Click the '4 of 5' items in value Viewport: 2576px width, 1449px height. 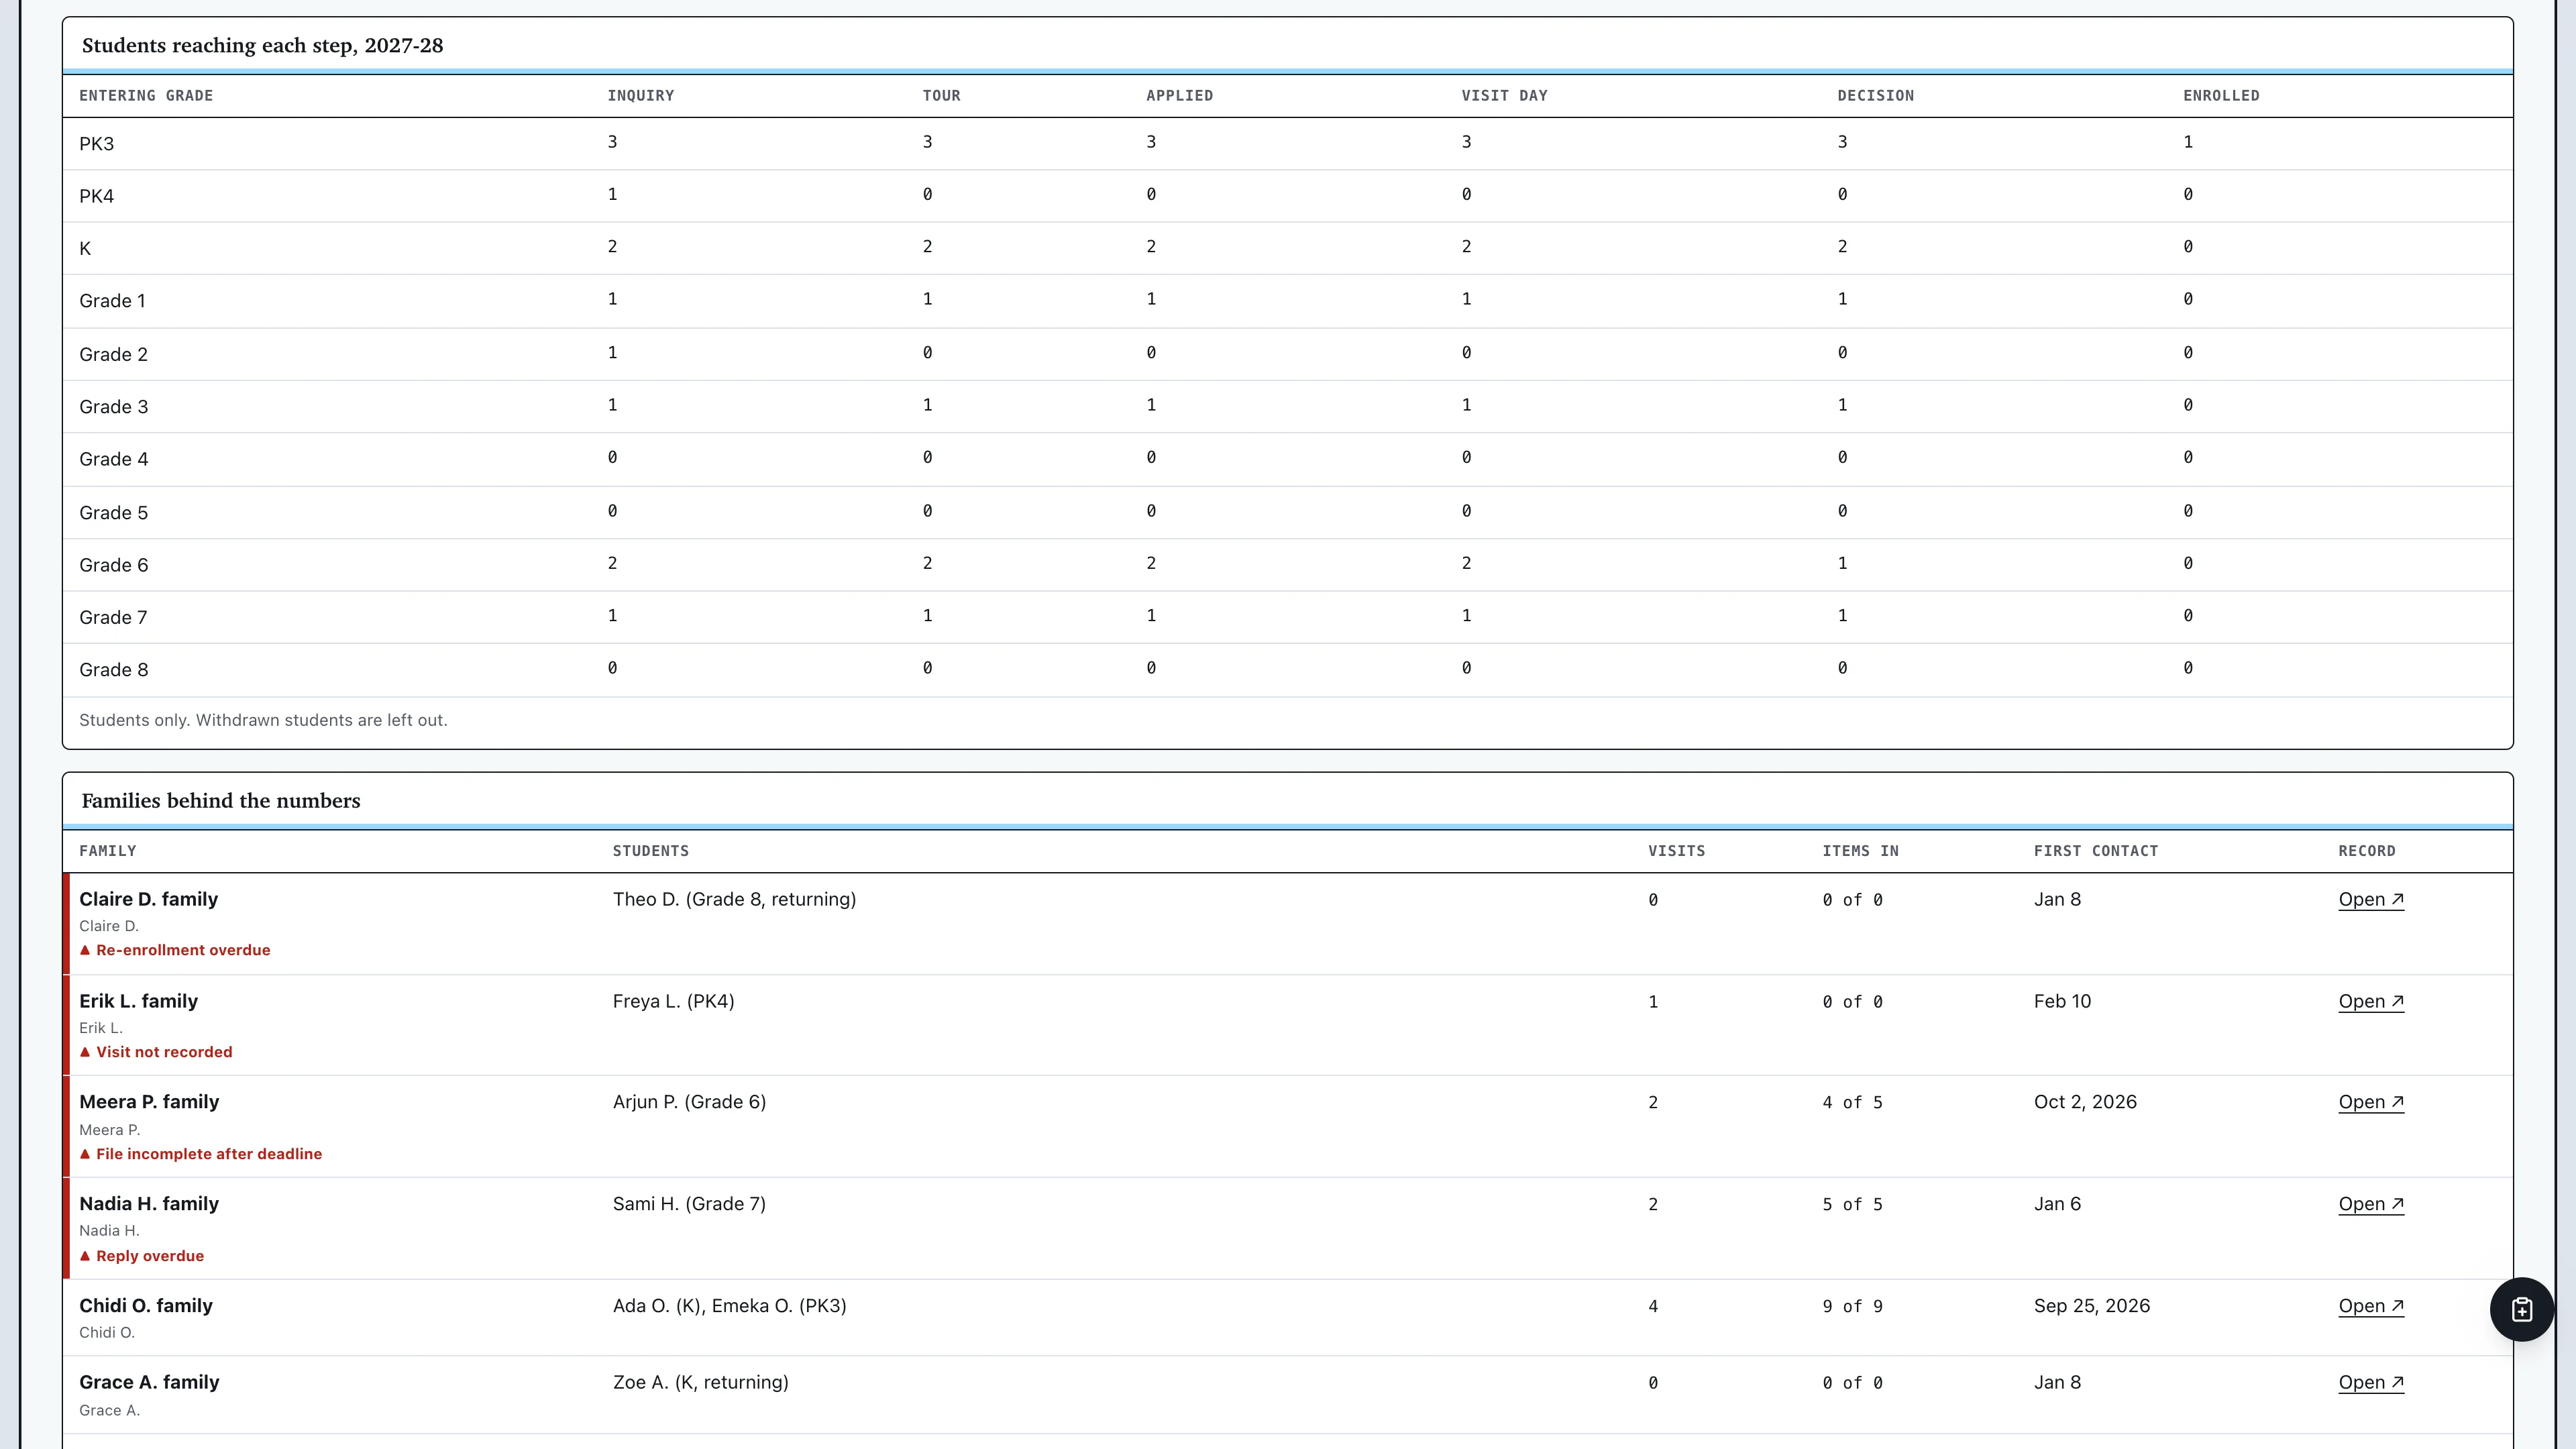point(1852,1103)
